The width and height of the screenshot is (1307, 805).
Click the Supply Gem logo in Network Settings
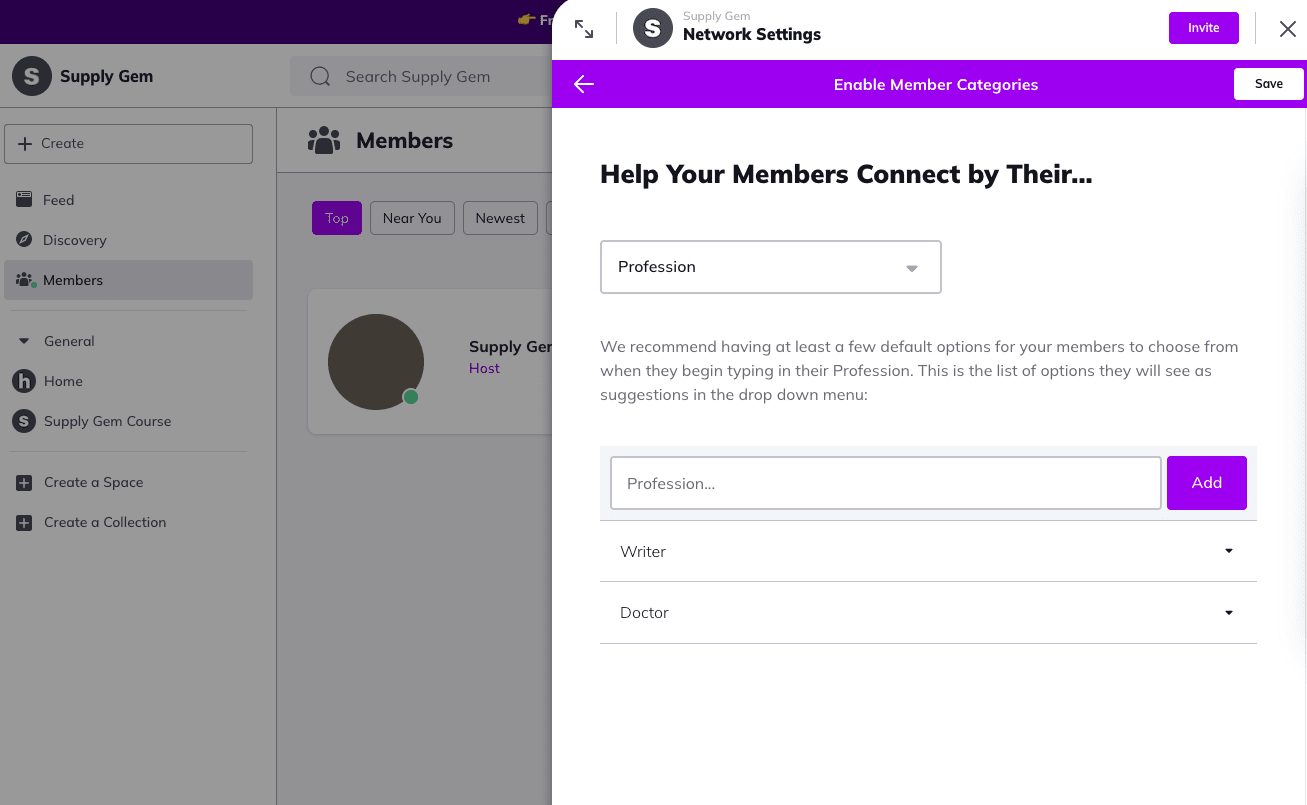click(x=653, y=28)
